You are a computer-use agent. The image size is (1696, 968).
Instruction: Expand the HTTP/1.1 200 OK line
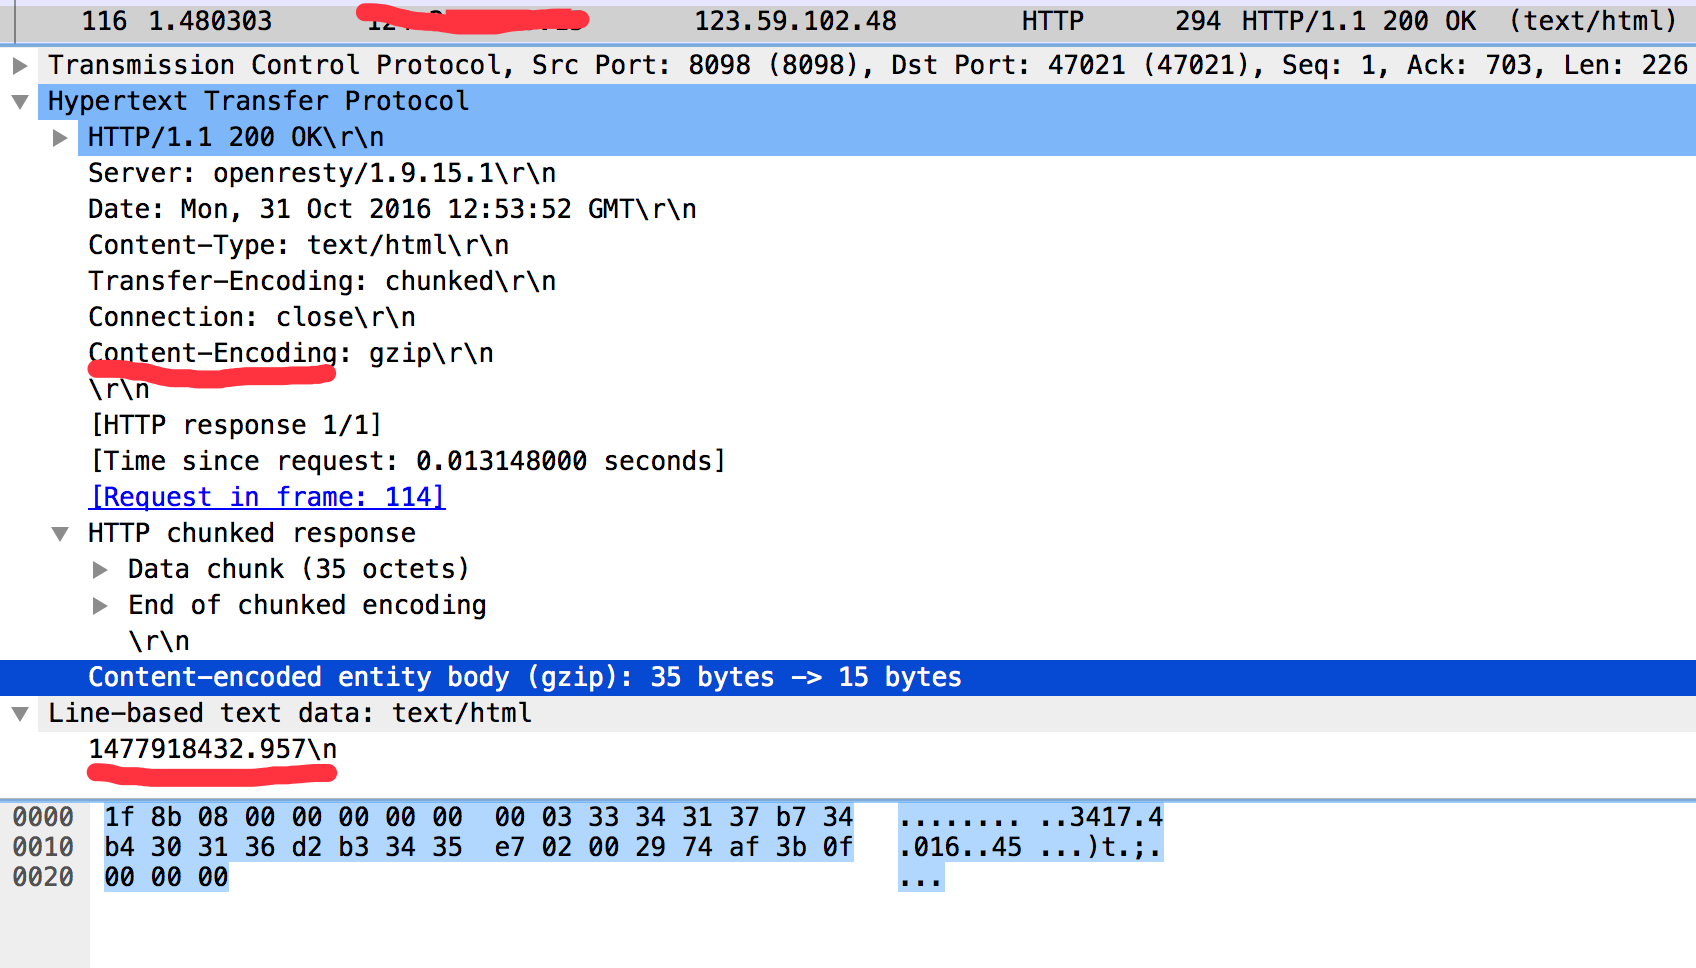[60, 138]
